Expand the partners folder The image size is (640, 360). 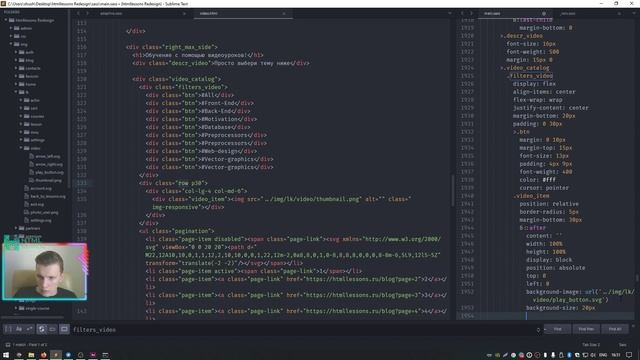tap(16, 228)
